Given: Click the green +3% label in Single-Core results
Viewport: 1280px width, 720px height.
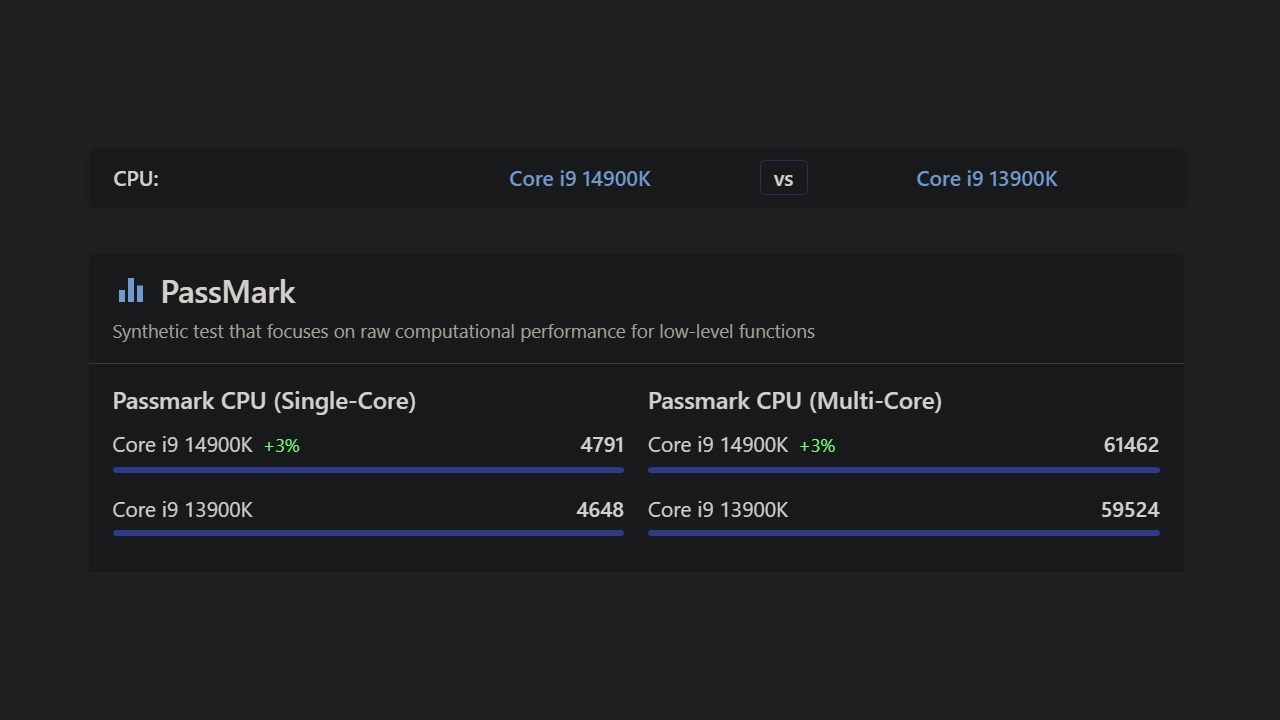Looking at the screenshot, I should pos(281,445).
